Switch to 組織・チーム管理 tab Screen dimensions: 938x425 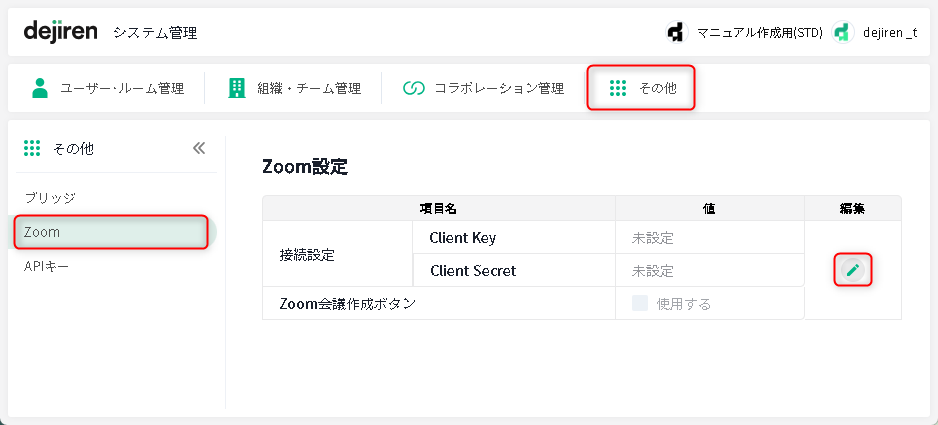(309, 88)
